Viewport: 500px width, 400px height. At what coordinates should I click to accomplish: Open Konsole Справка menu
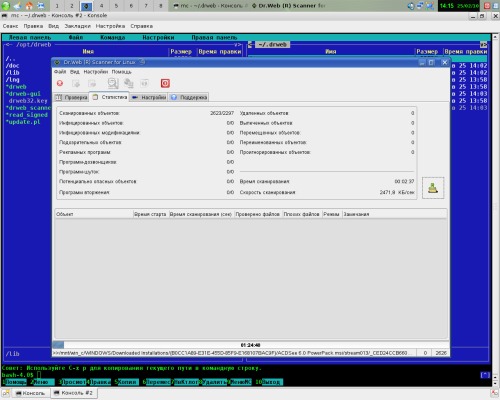tap(141, 26)
